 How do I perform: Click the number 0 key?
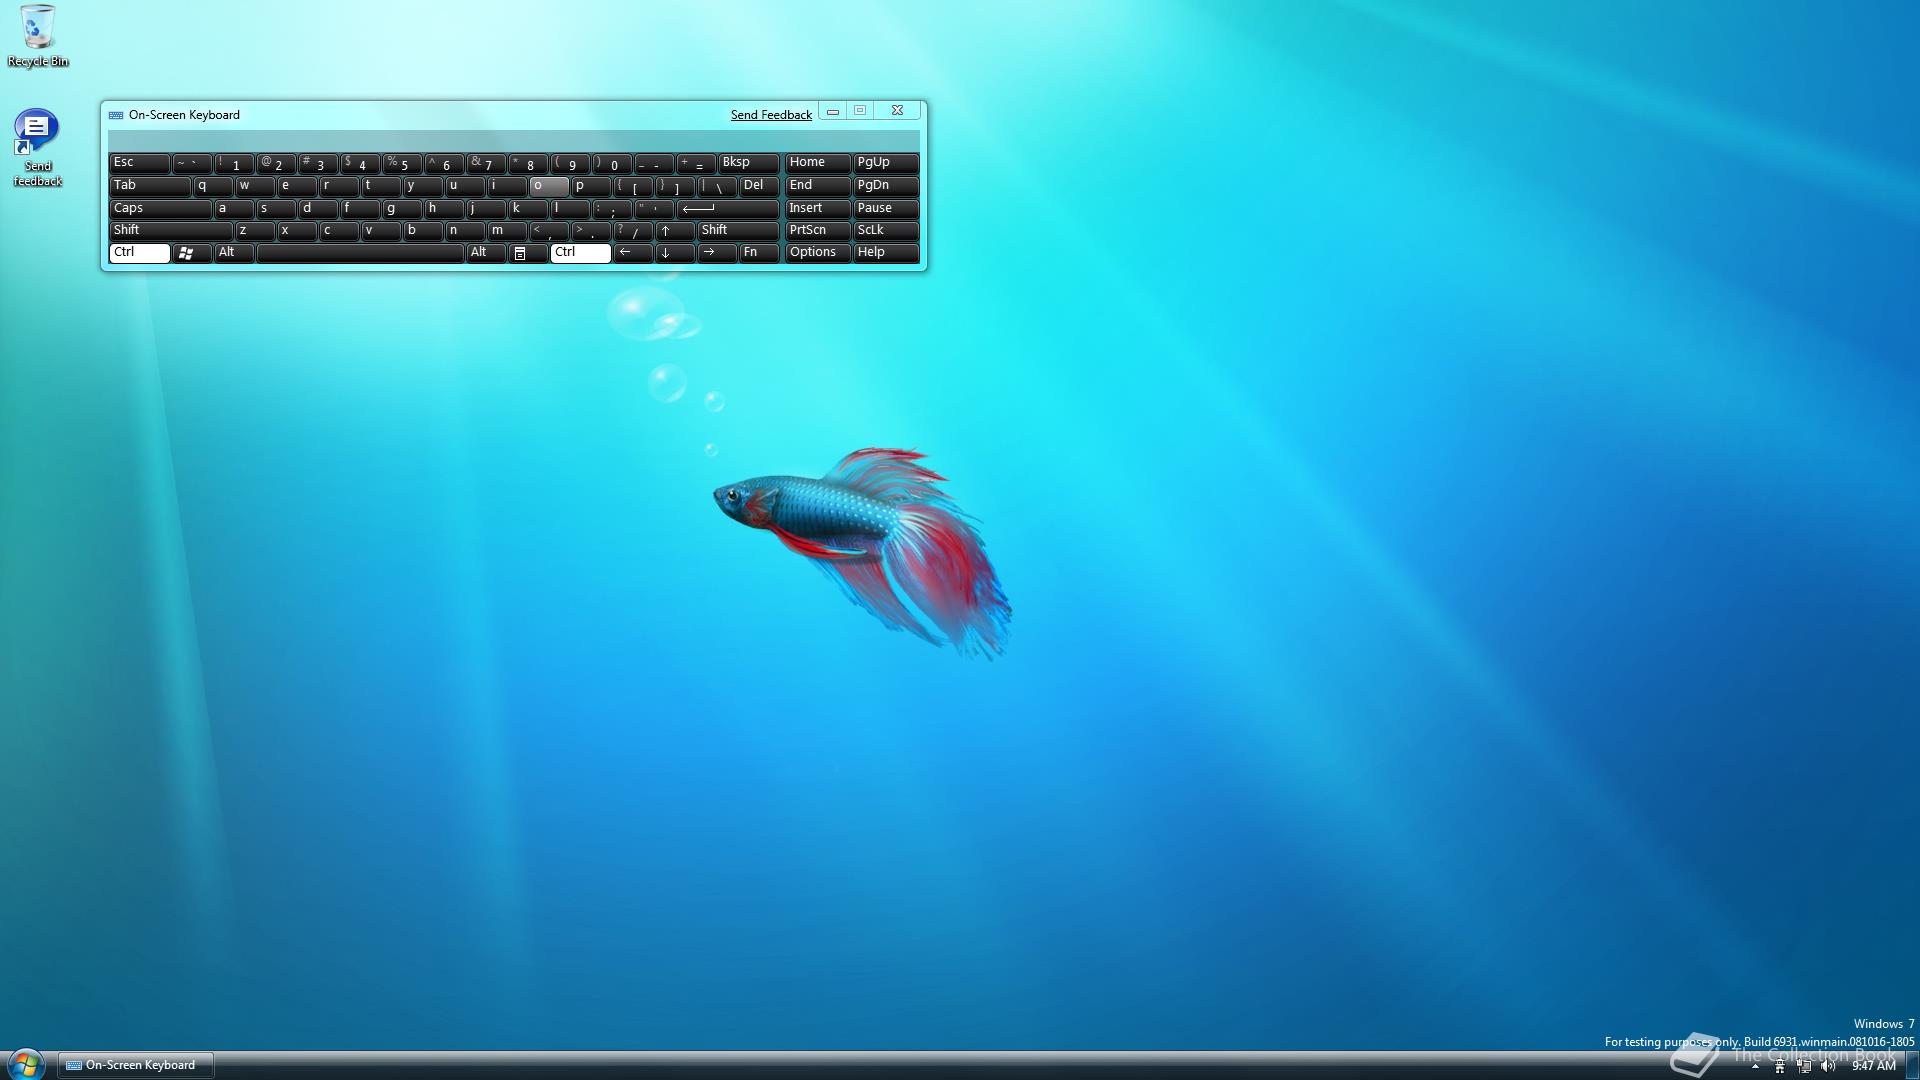click(x=611, y=163)
